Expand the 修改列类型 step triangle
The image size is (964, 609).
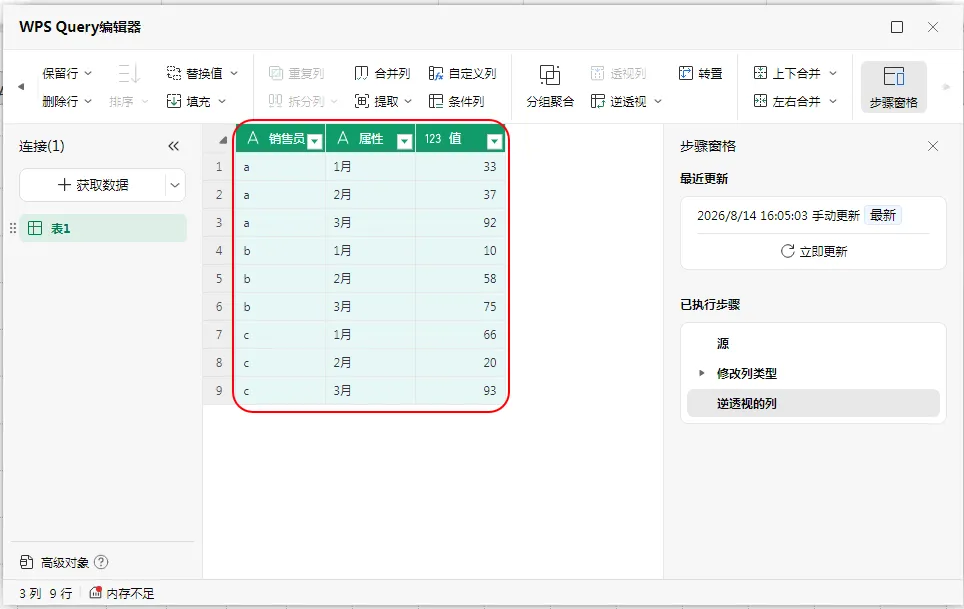point(701,373)
